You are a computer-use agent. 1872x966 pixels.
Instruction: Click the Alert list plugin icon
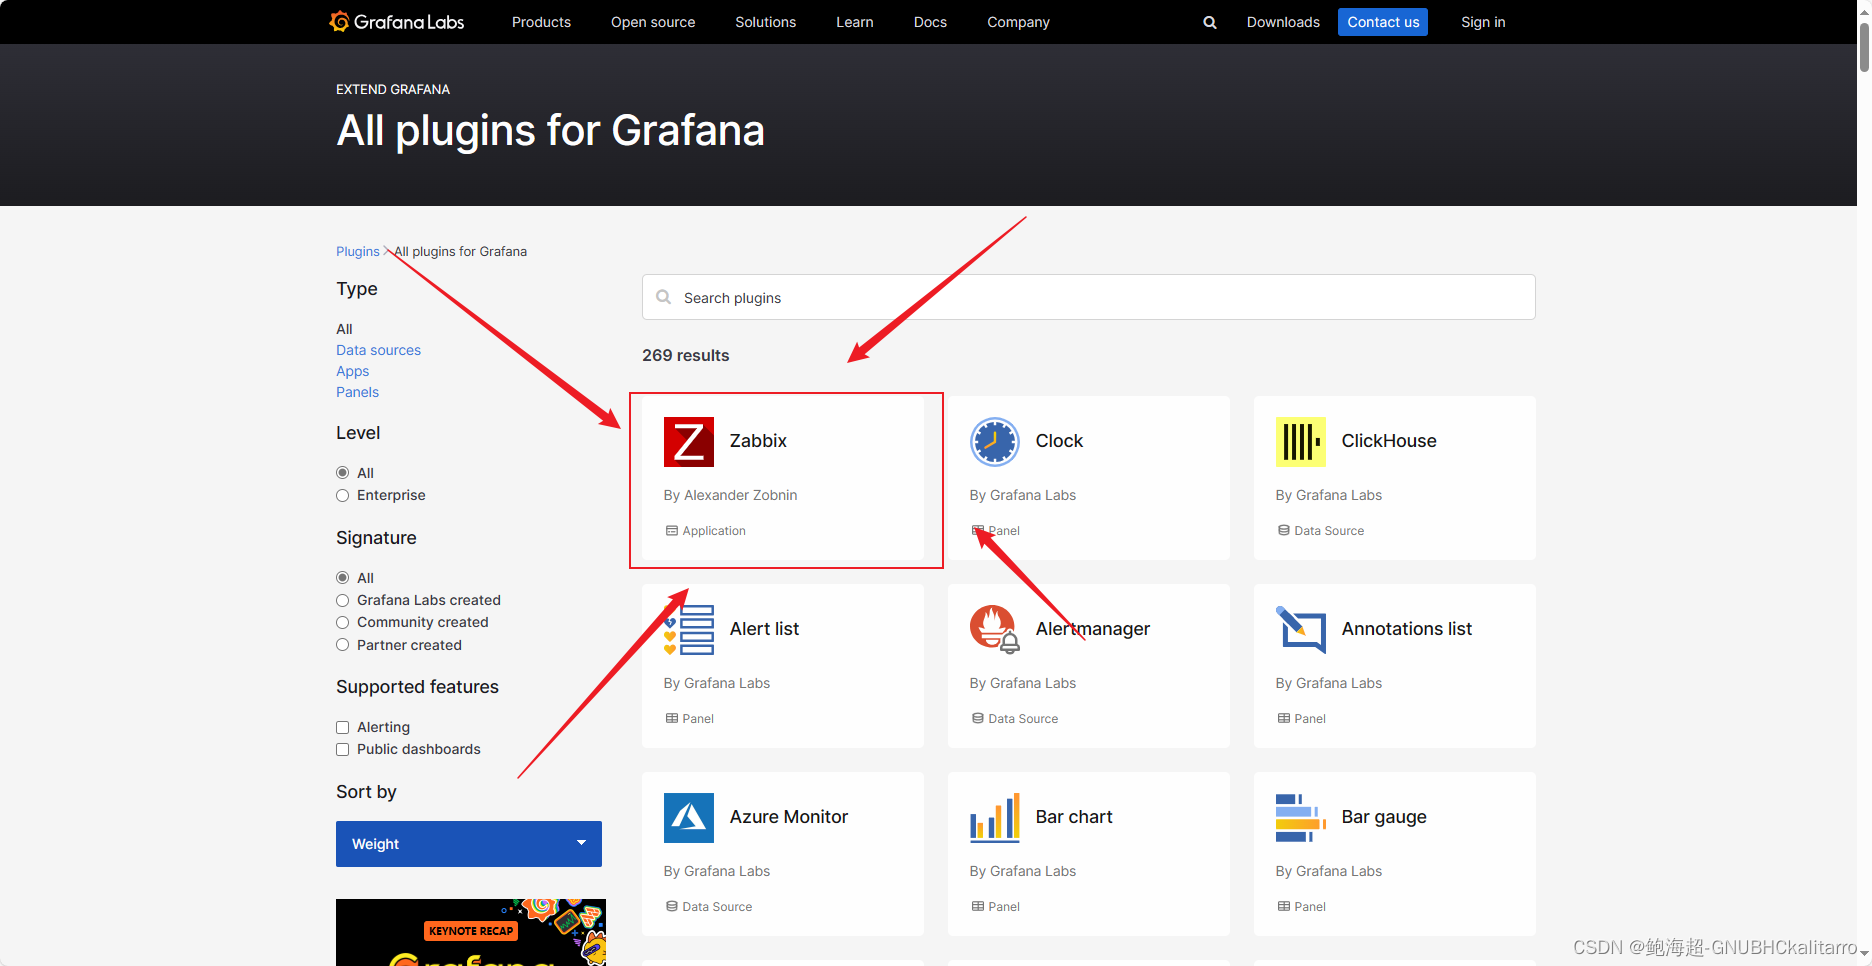[689, 630]
